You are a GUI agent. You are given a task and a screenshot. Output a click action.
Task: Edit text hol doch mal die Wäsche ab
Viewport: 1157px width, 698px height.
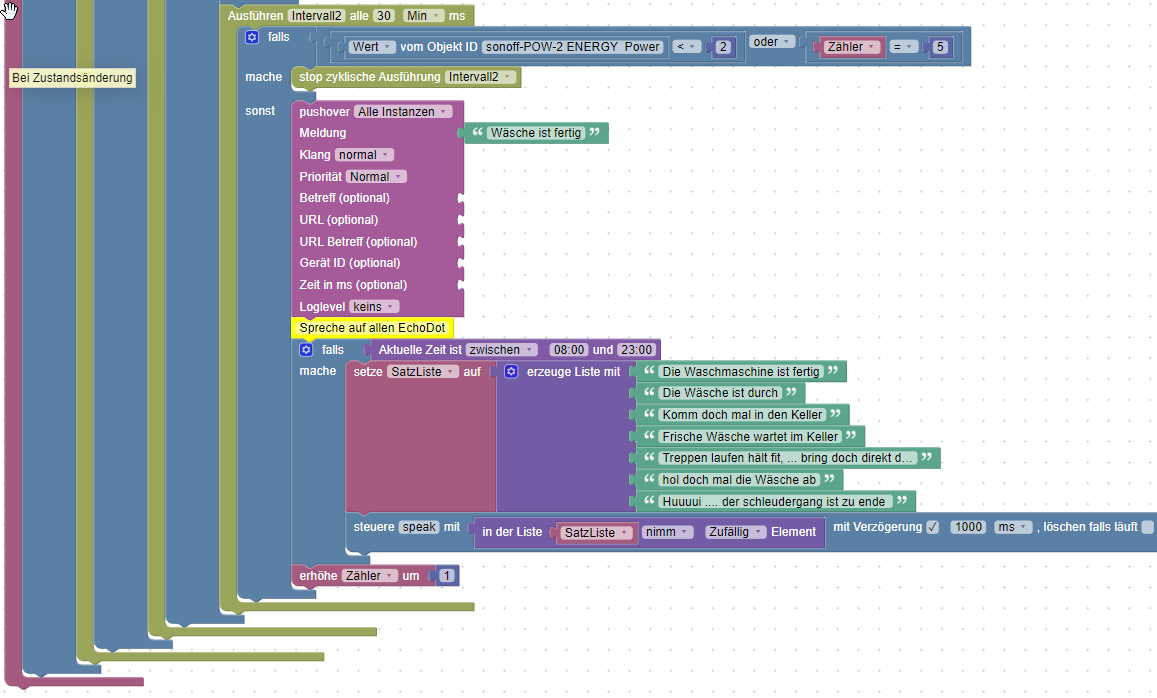click(x=739, y=480)
